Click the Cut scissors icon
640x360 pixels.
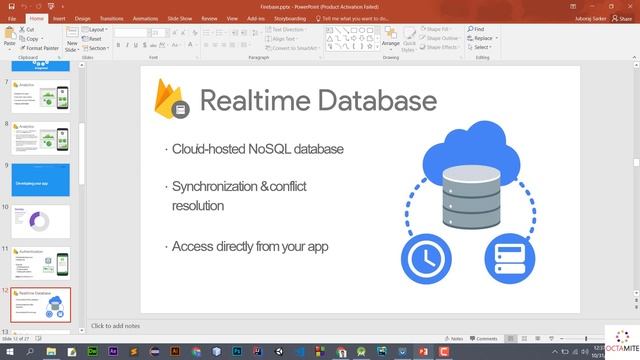pyautogui.click(x=22, y=29)
